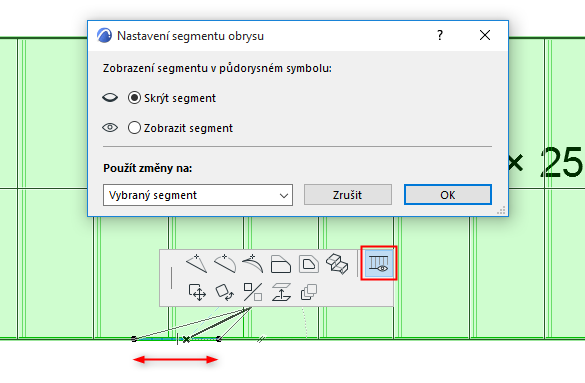585x383 pixels.
Task: Select the offset all edges tool
Action: [x=309, y=264]
